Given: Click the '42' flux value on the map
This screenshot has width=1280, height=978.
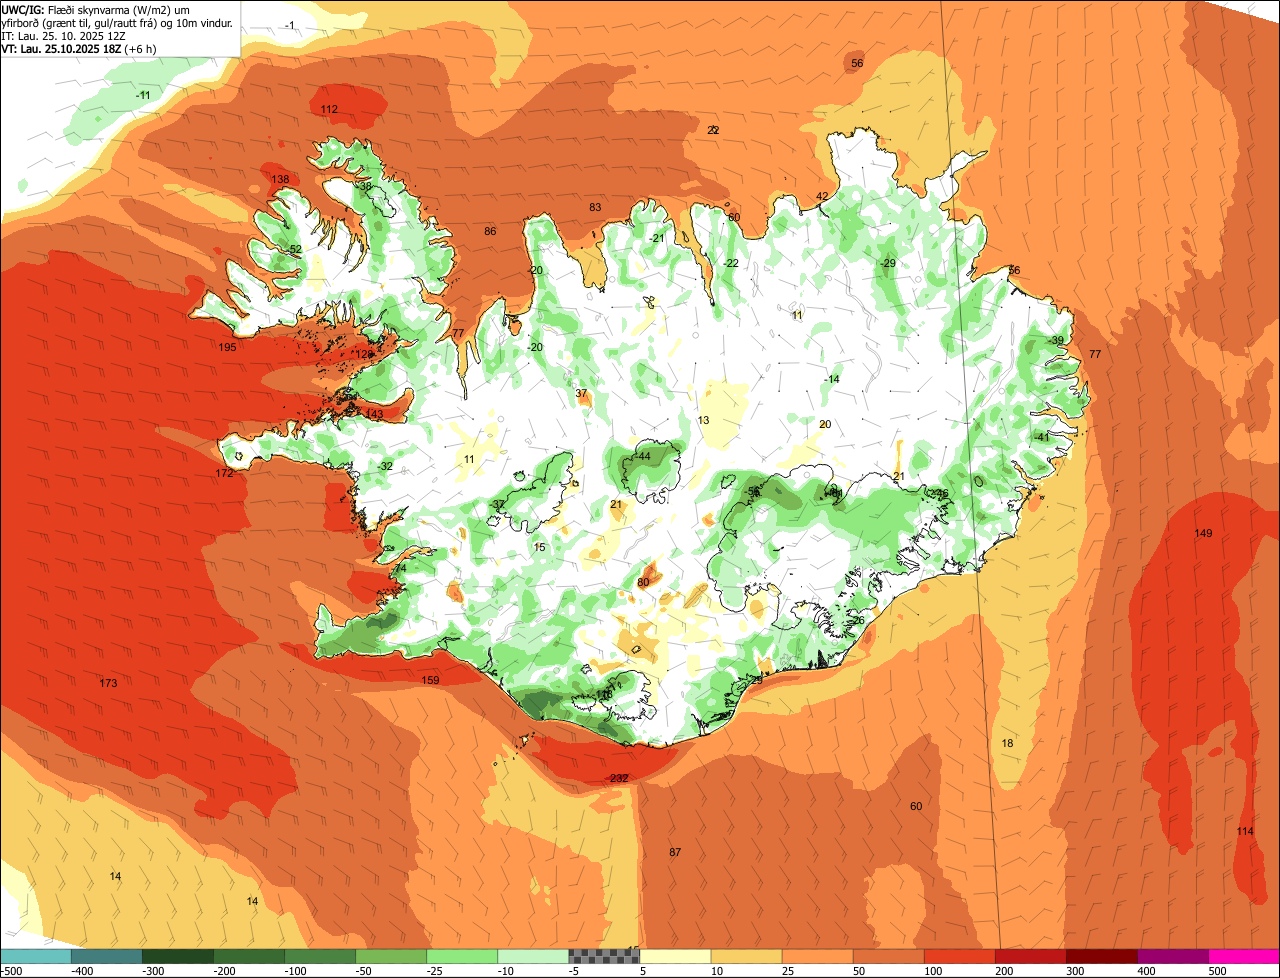Looking at the screenshot, I should point(822,196).
